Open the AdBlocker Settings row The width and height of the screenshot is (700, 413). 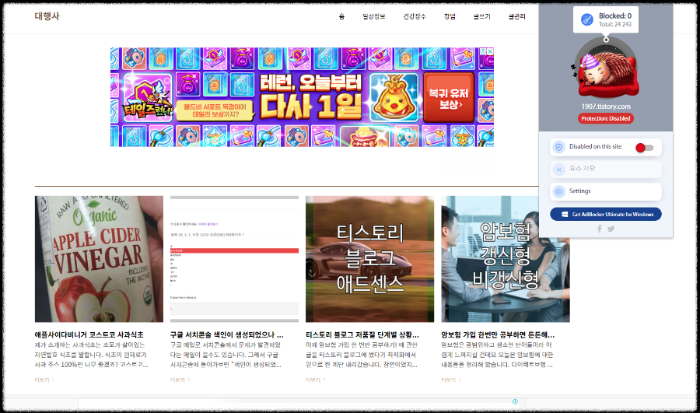606,192
